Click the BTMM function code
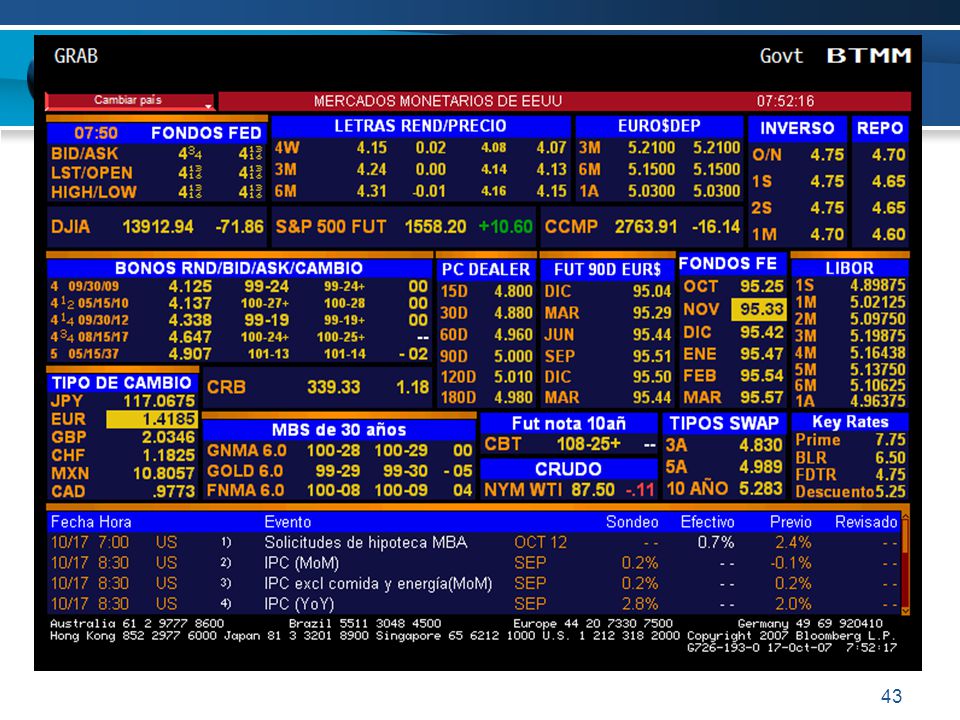Screen dimensions: 960x720 point(869,56)
